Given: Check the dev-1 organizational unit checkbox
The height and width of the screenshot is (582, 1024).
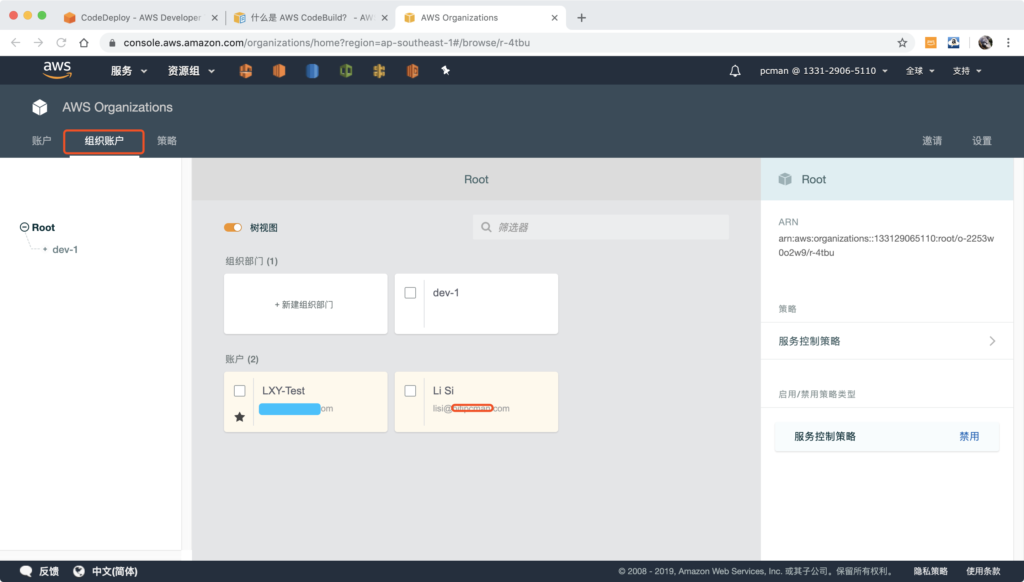Looking at the screenshot, I should click(x=410, y=293).
